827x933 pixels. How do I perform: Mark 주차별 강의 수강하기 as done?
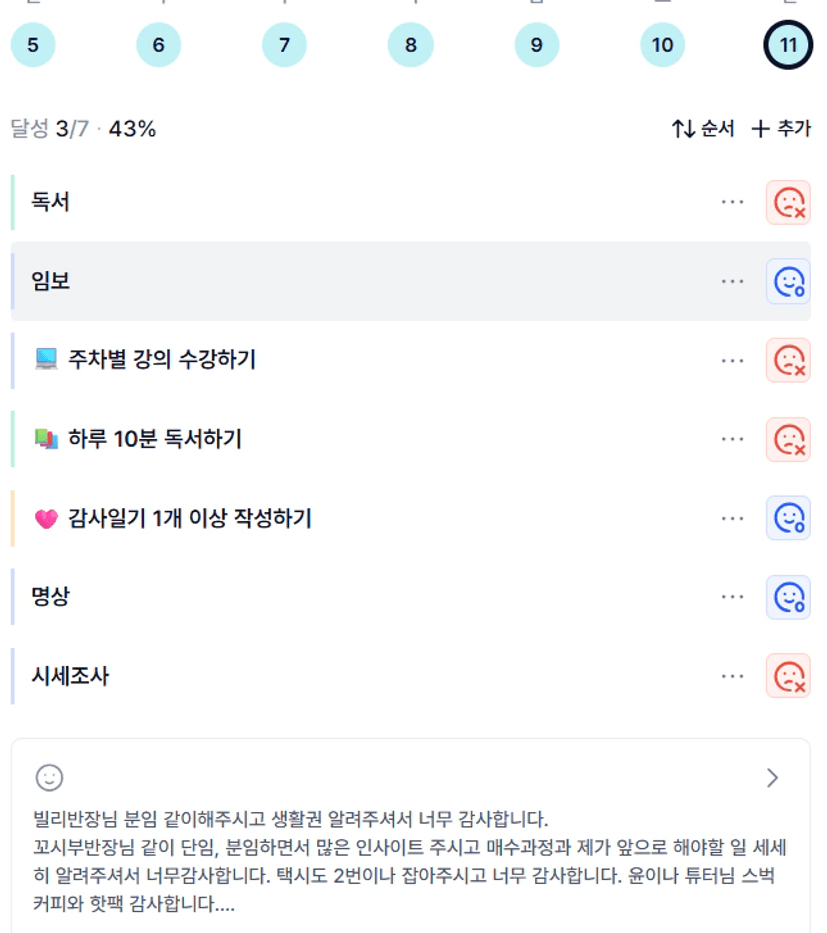click(788, 360)
